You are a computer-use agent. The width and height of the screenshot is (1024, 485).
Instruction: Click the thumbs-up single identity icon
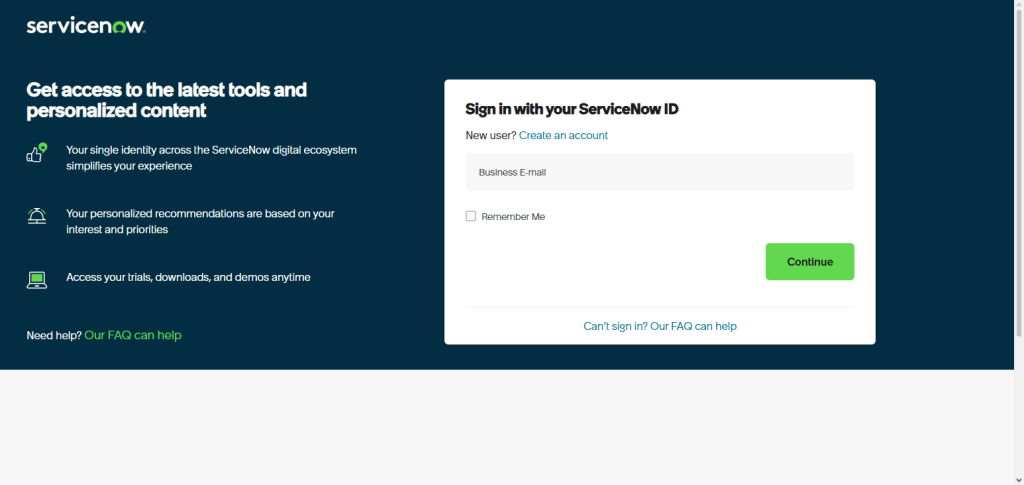coord(37,153)
